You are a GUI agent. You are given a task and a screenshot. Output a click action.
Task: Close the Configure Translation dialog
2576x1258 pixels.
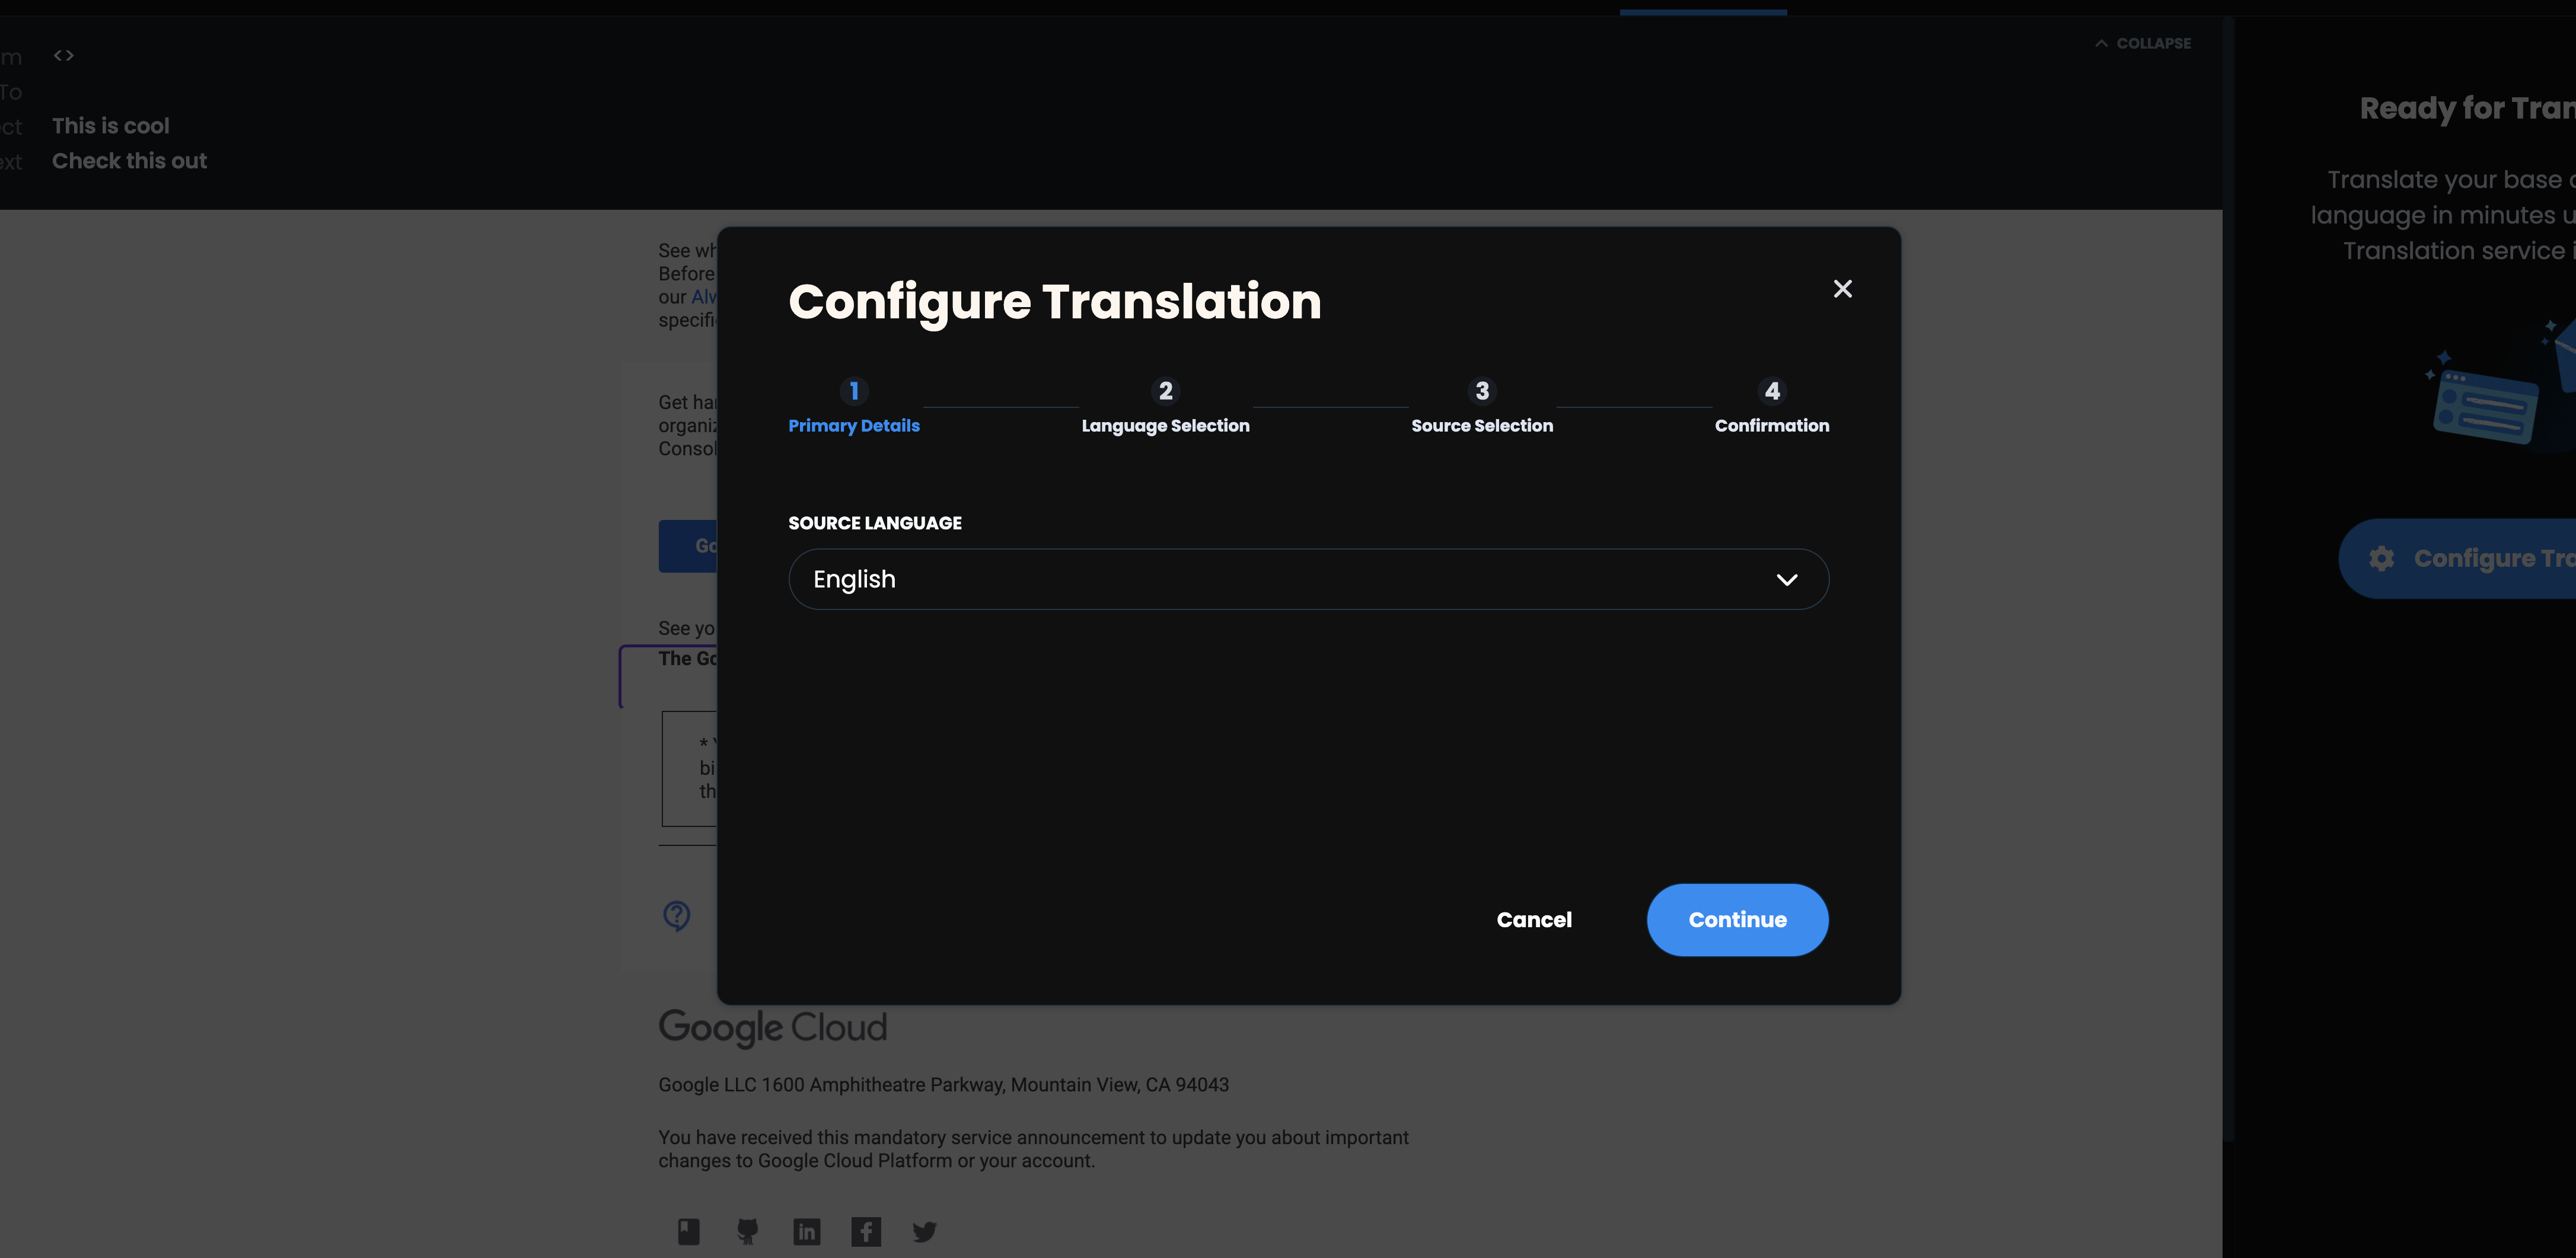tap(1842, 289)
